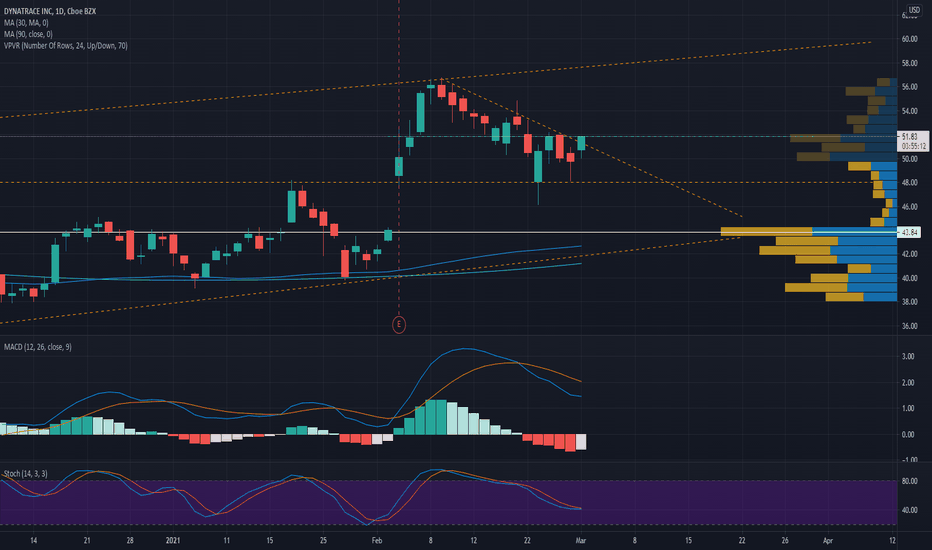932x550 pixels.
Task: Click the 48.00 price axis label
Action: point(909,183)
